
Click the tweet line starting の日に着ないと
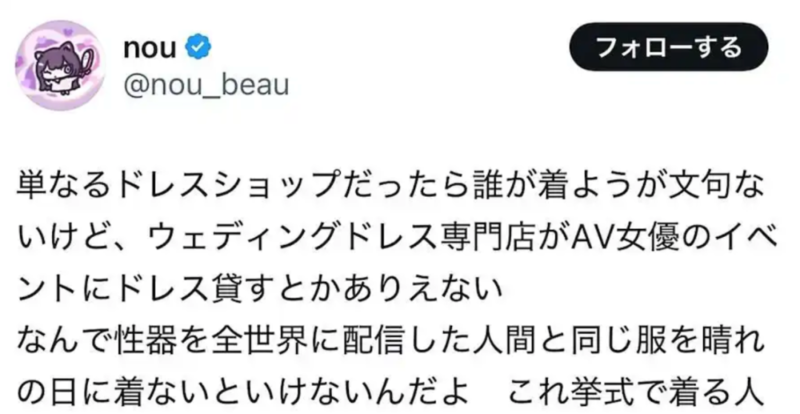tap(391, 393)
